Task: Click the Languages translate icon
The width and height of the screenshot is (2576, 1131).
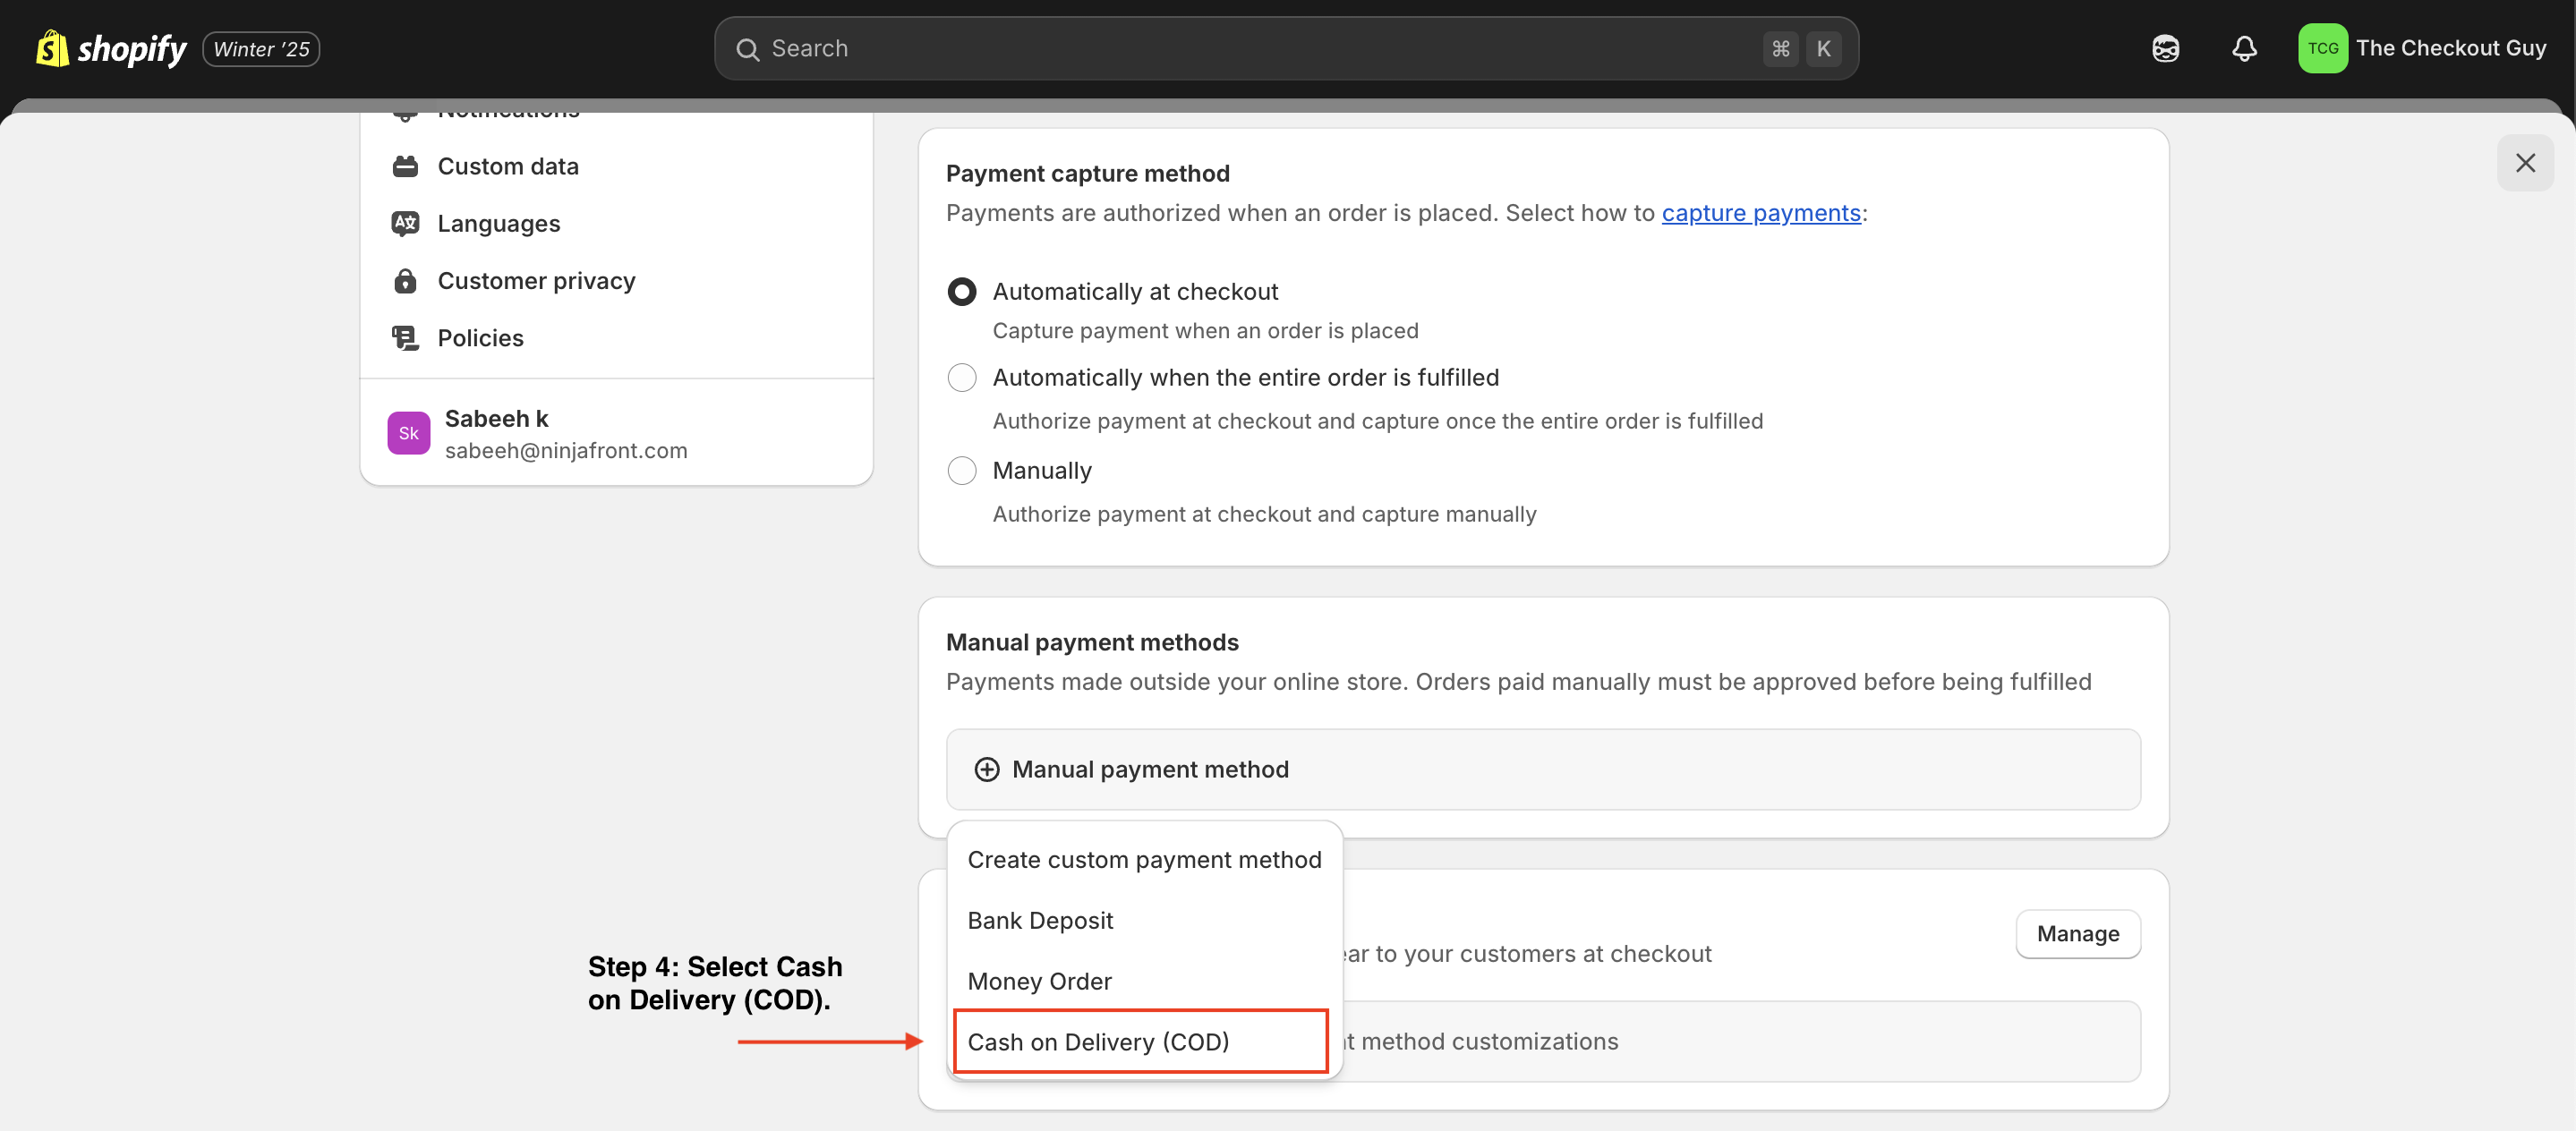Action: point(405,223)
